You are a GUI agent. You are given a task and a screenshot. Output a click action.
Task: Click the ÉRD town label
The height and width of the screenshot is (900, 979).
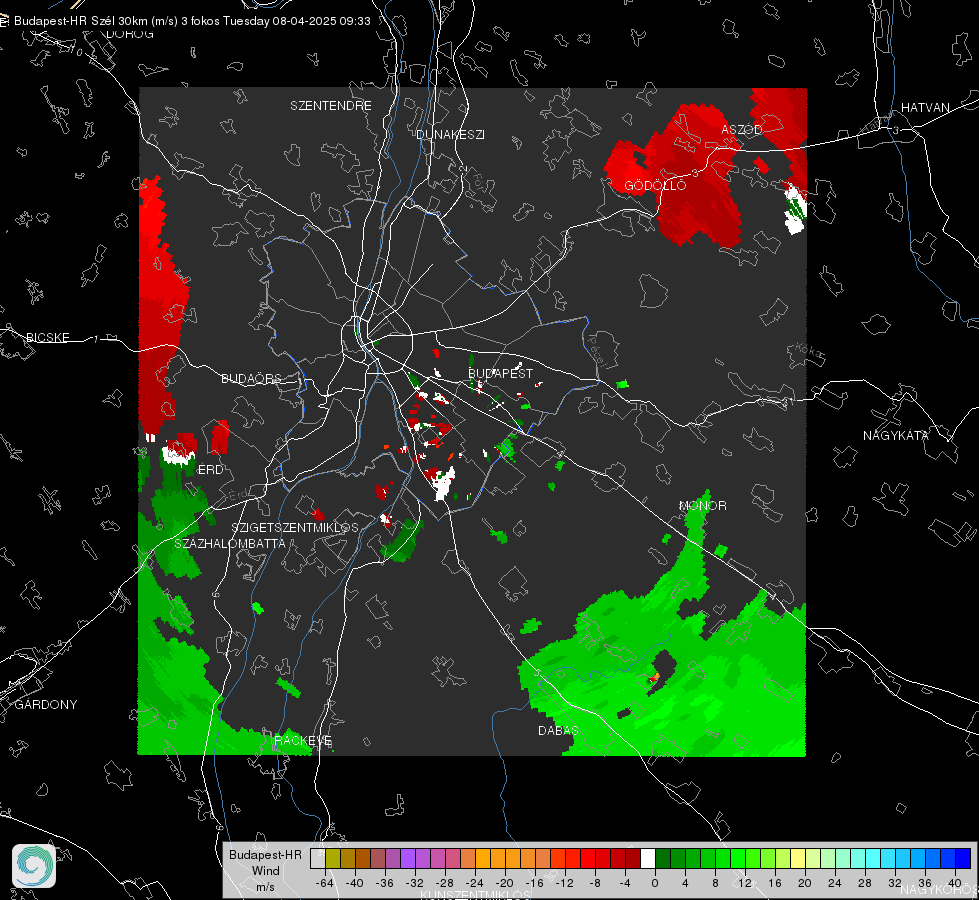(210, 470)
